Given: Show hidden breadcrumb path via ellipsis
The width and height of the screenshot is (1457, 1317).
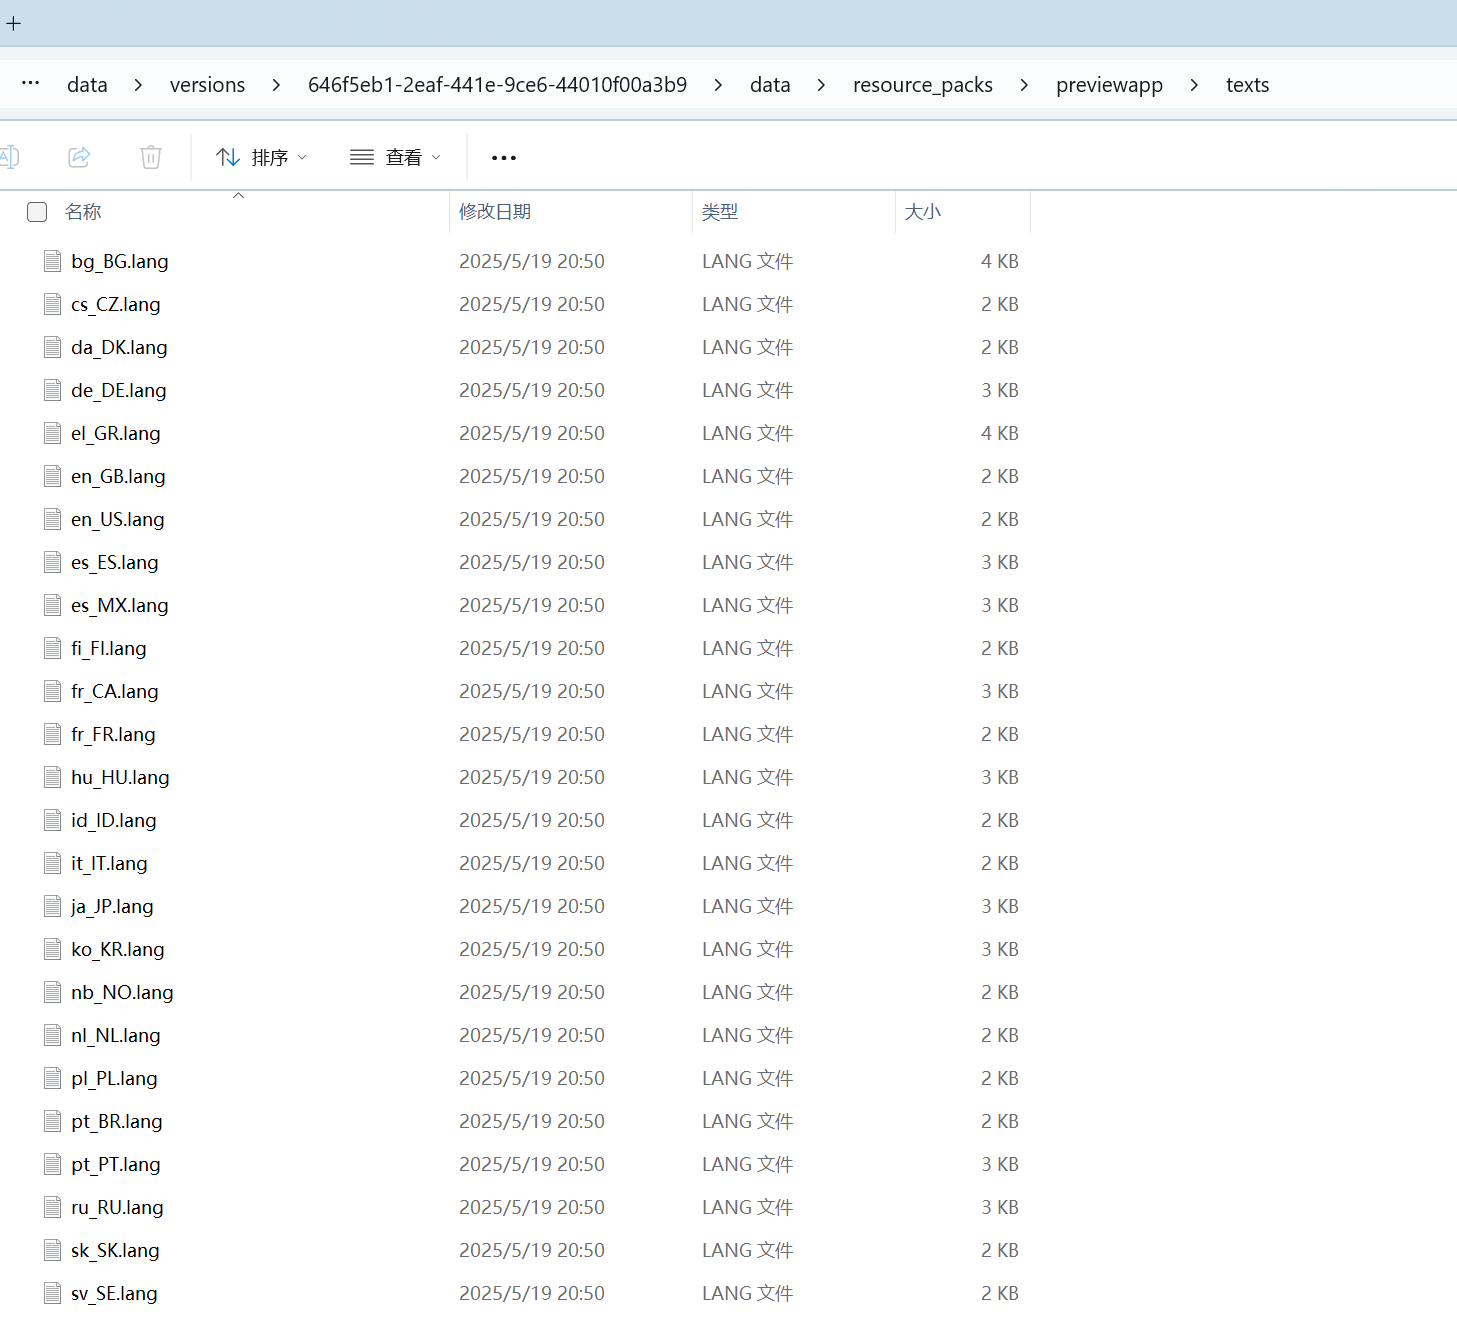Looking at the screenshot, I should pos(31,84).
